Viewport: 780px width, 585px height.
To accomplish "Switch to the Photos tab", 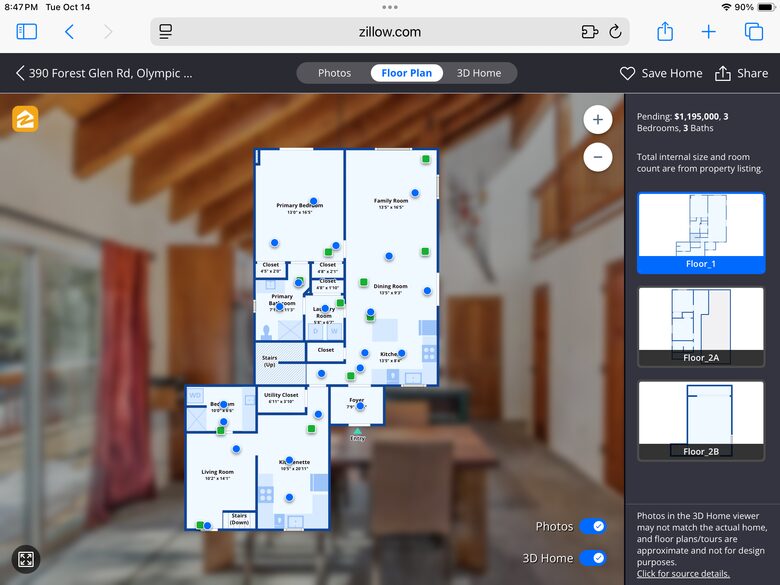I will [334, 73].
